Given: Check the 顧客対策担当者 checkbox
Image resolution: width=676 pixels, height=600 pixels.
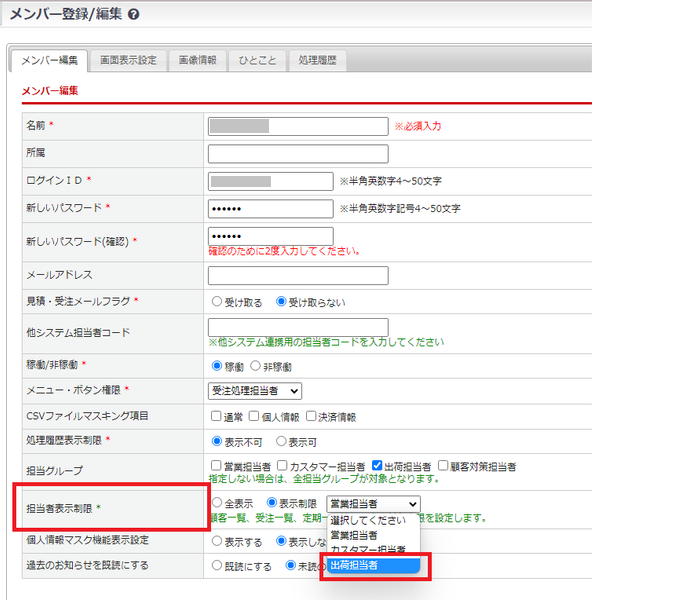Looking at the screenshot, I should [443, 466].
